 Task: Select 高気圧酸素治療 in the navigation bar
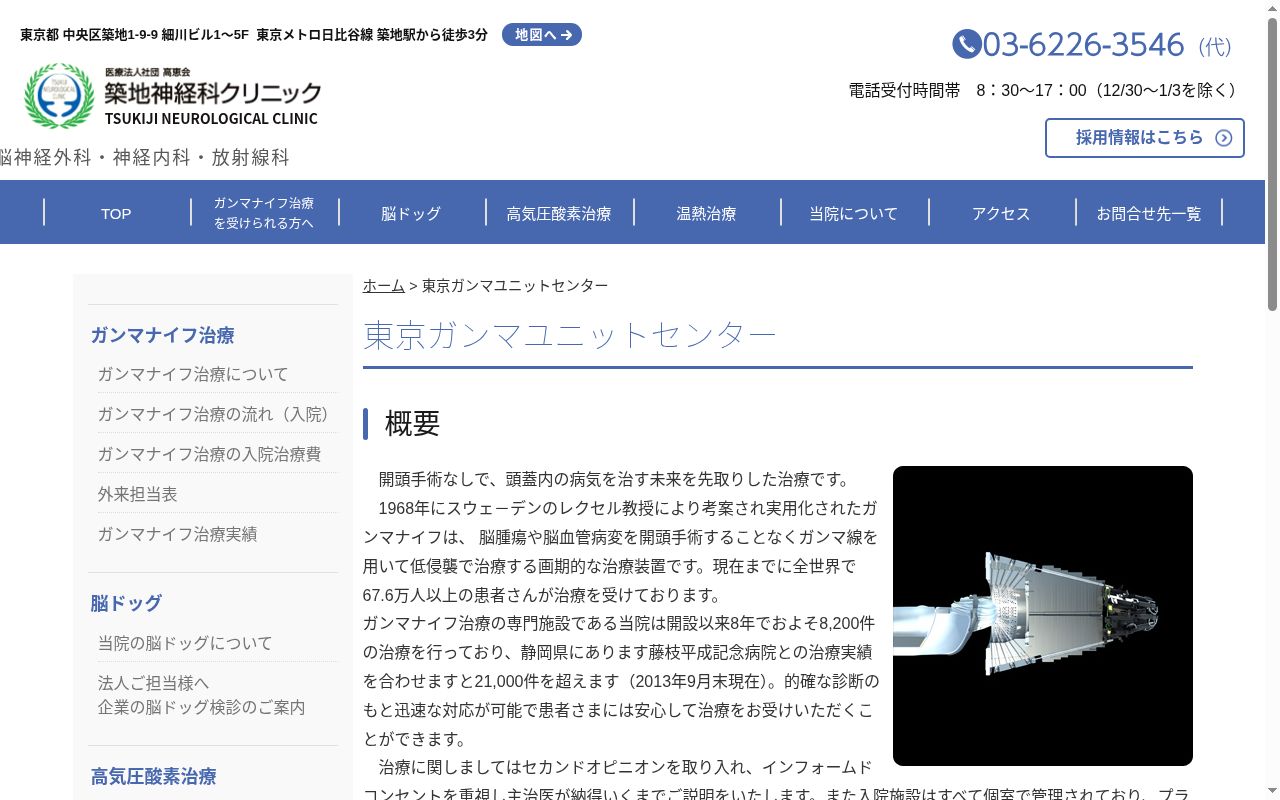tap(559, 213)
